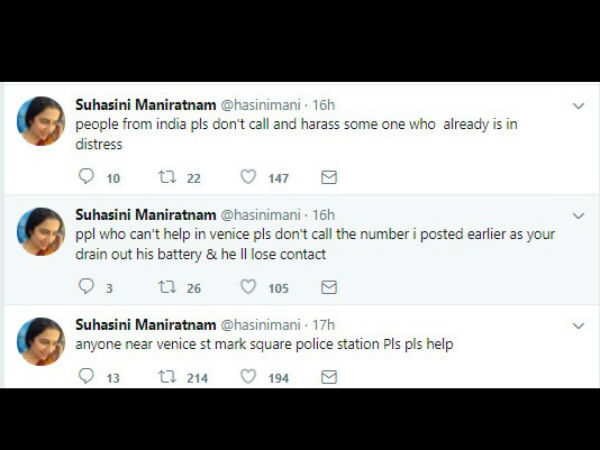Open Suhasini Maniratnam's profile from the first tweet
Screen dimensions: 600x450
(x=144, y=104)
